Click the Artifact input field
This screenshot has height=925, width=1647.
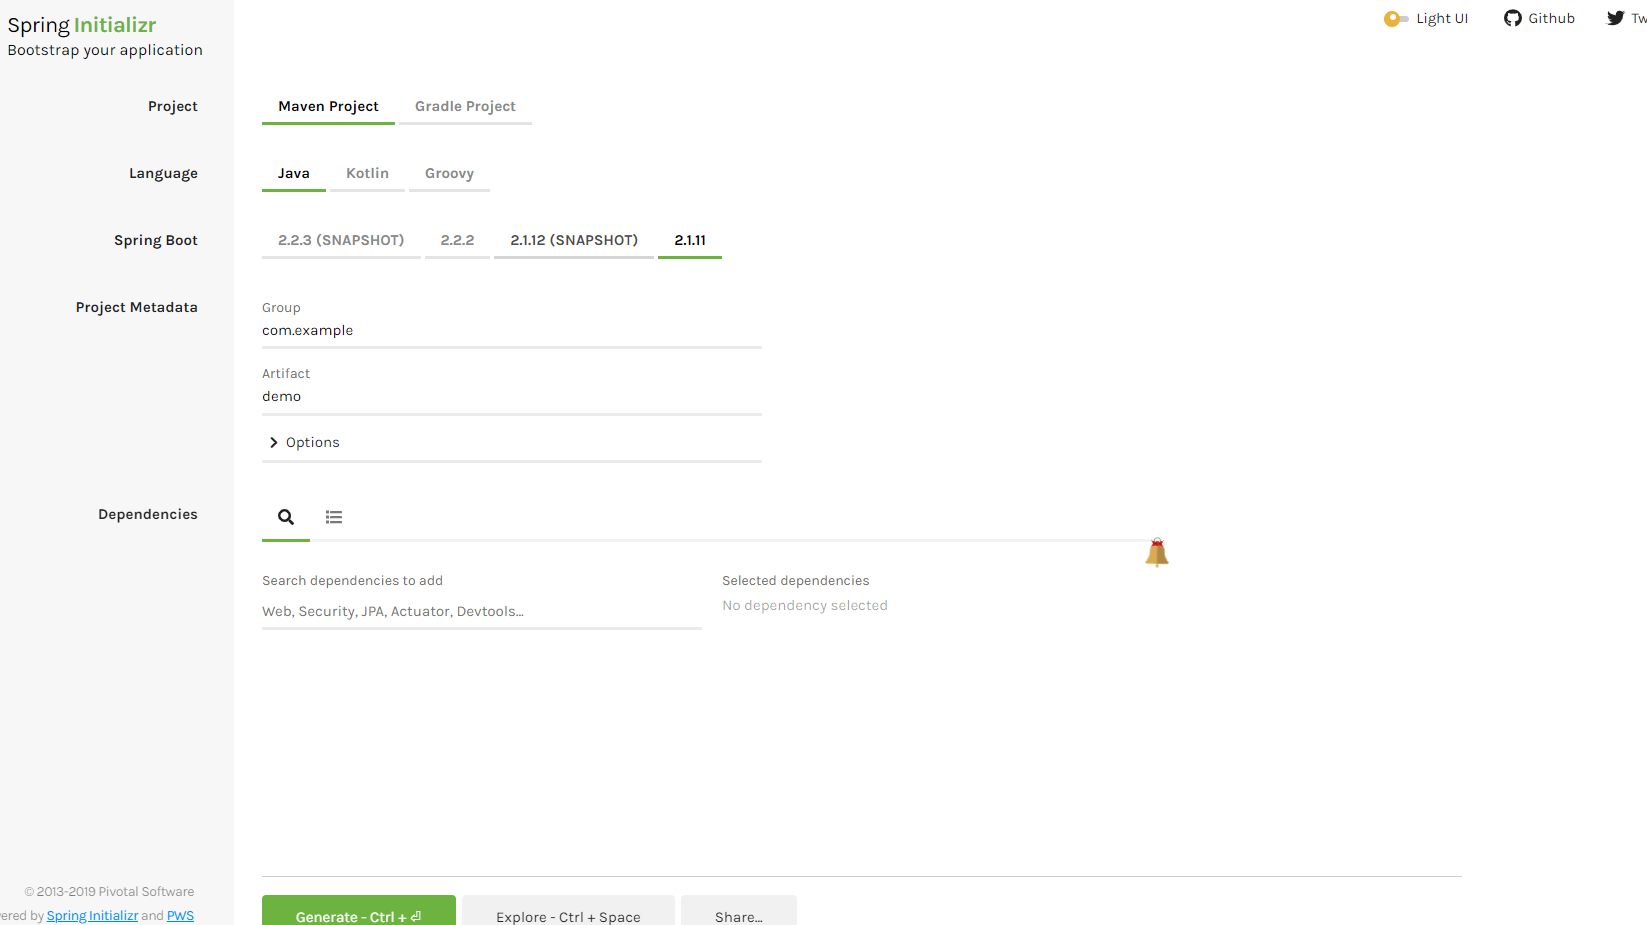[x=512, y=397]
